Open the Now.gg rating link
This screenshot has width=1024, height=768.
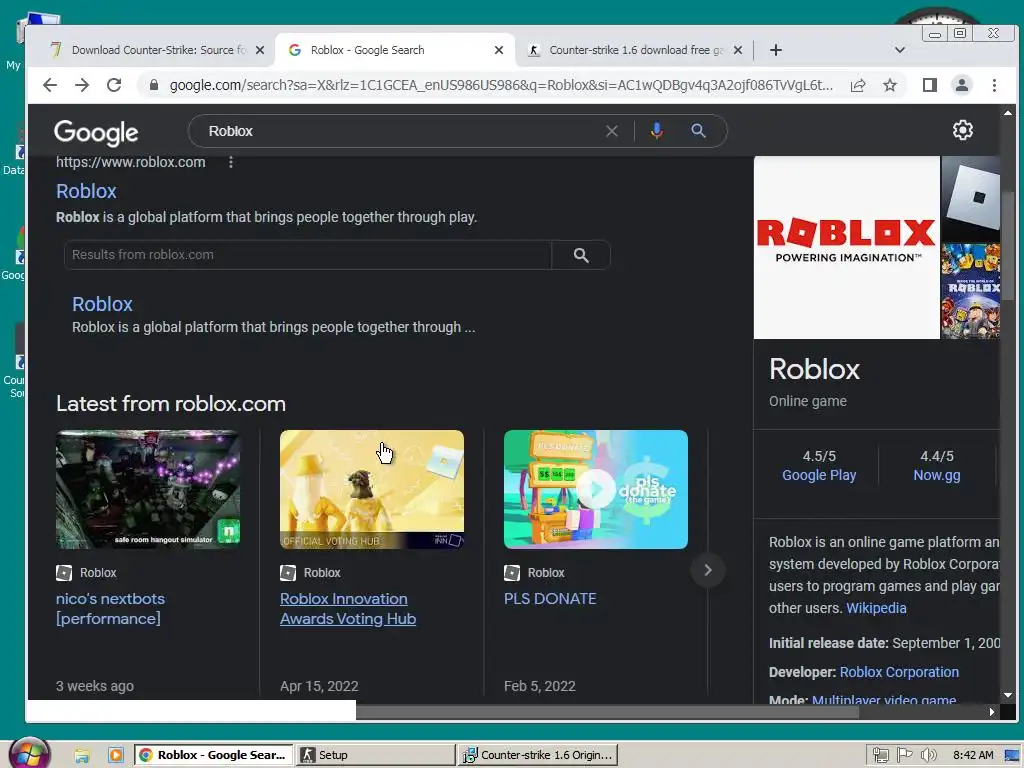tap(936, 475)
